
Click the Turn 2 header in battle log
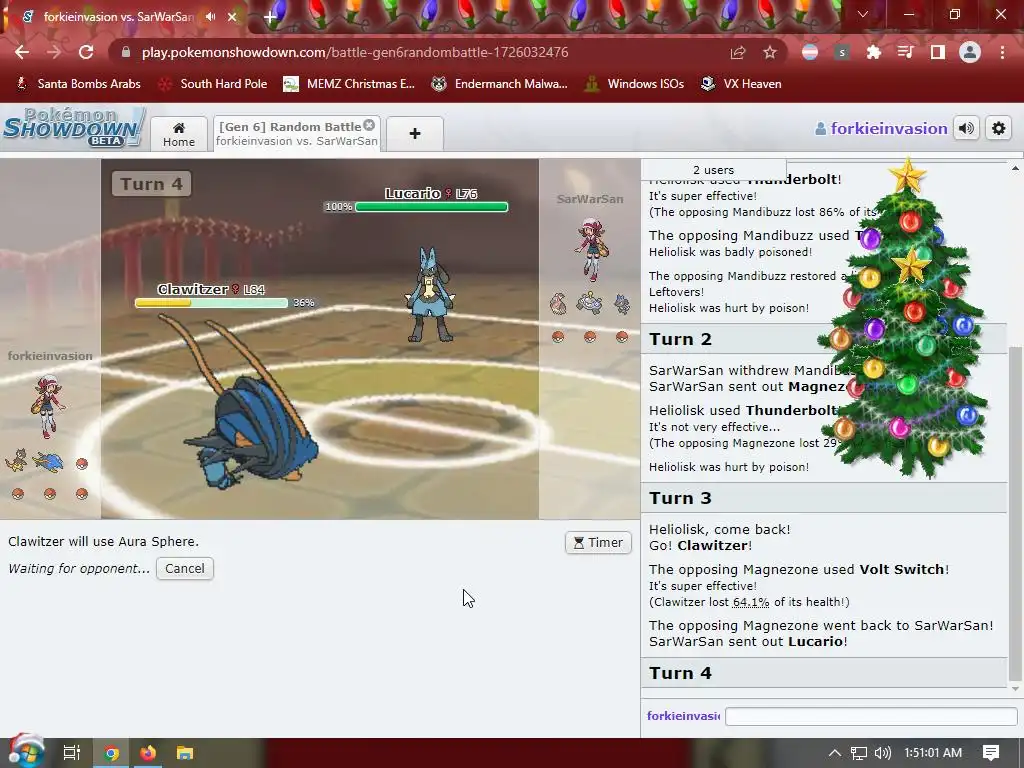(824, 340)
